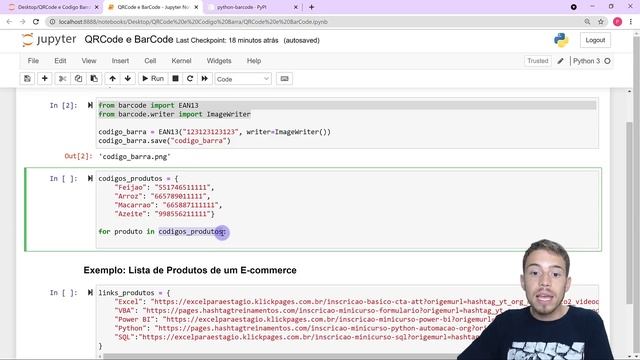Open a new browser tab
The width and height of the screenshot is (640, 360).
[311, 7]
